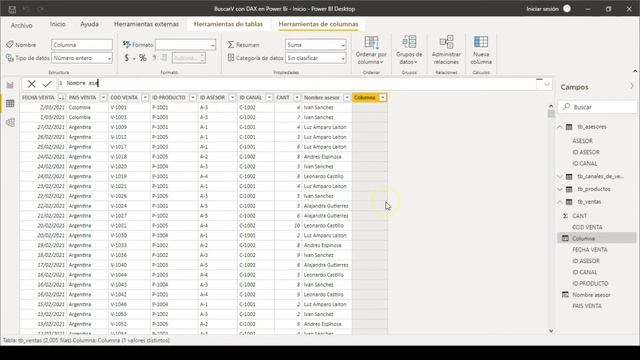Select PAIS VENTA field in Campos

[x=587, y=306]
